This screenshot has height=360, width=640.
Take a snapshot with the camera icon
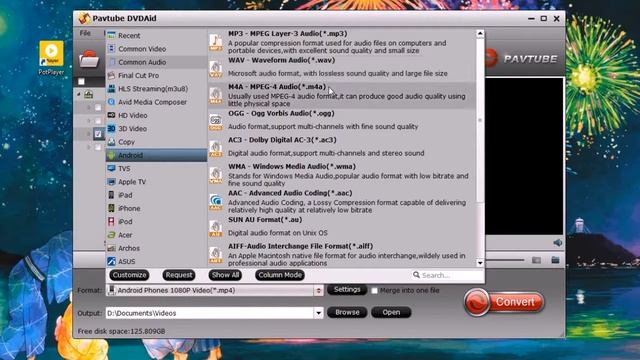(x=536, y=260)
